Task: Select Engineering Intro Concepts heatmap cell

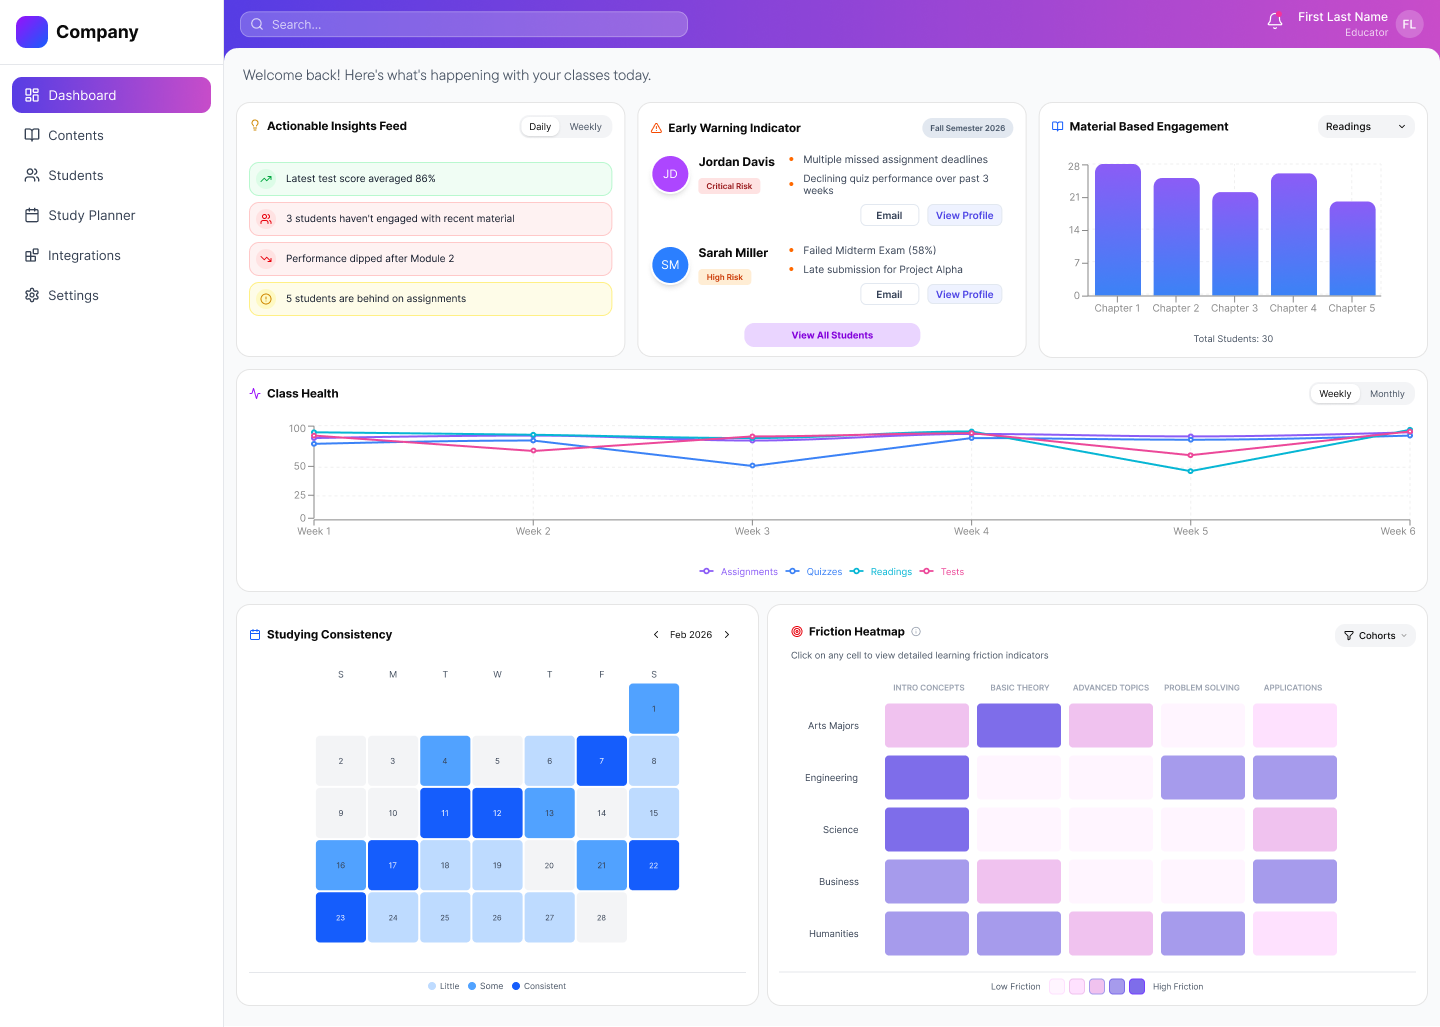Action: click(926, 778)
